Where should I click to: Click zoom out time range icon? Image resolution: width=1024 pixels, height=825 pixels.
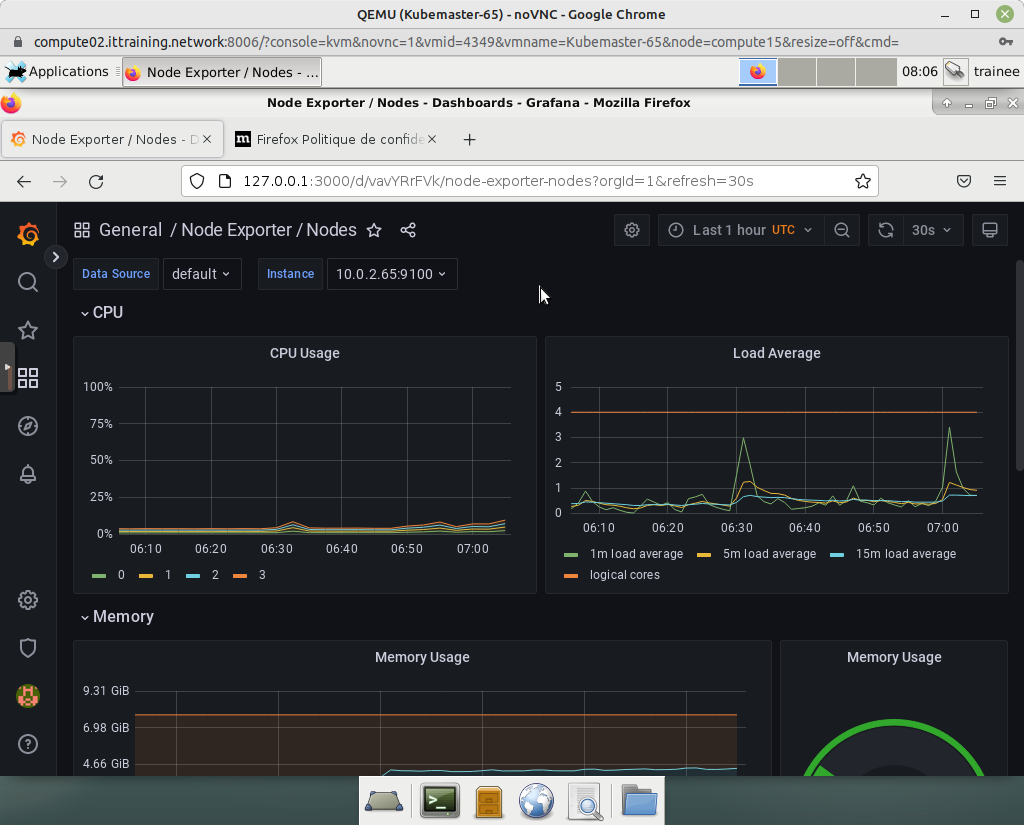[x=842, y=230]
